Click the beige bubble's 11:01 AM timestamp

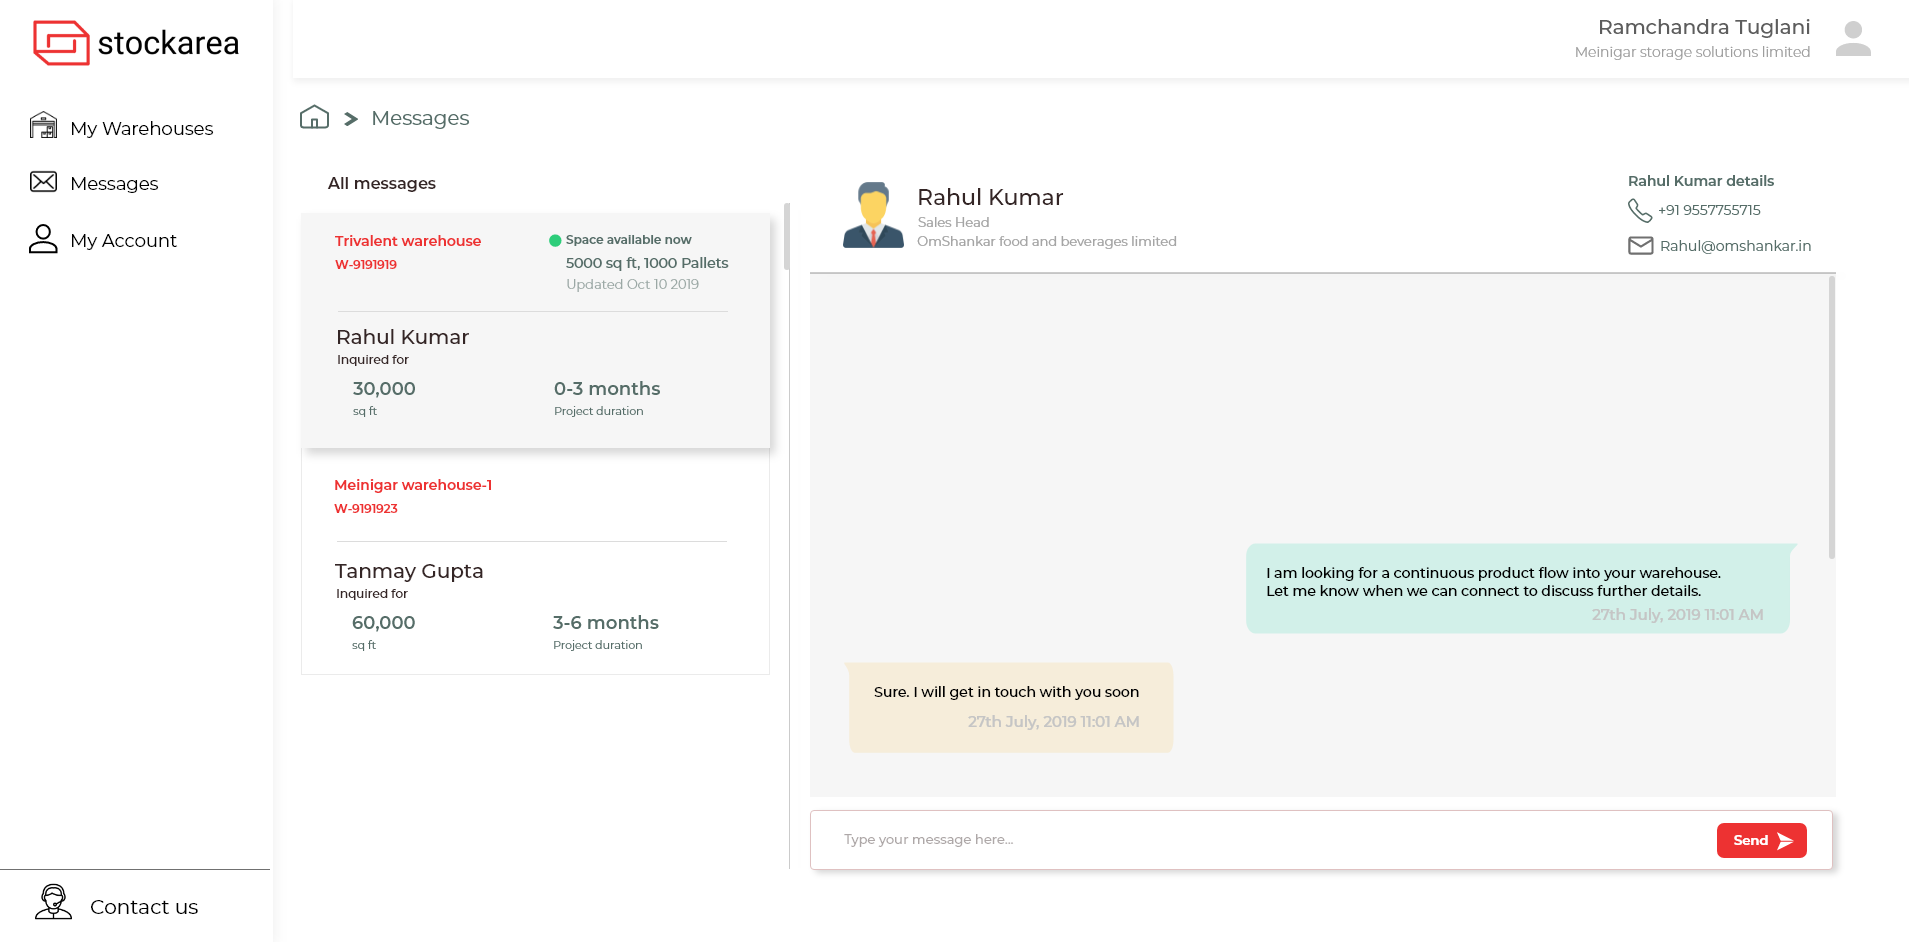(1053, 722)
